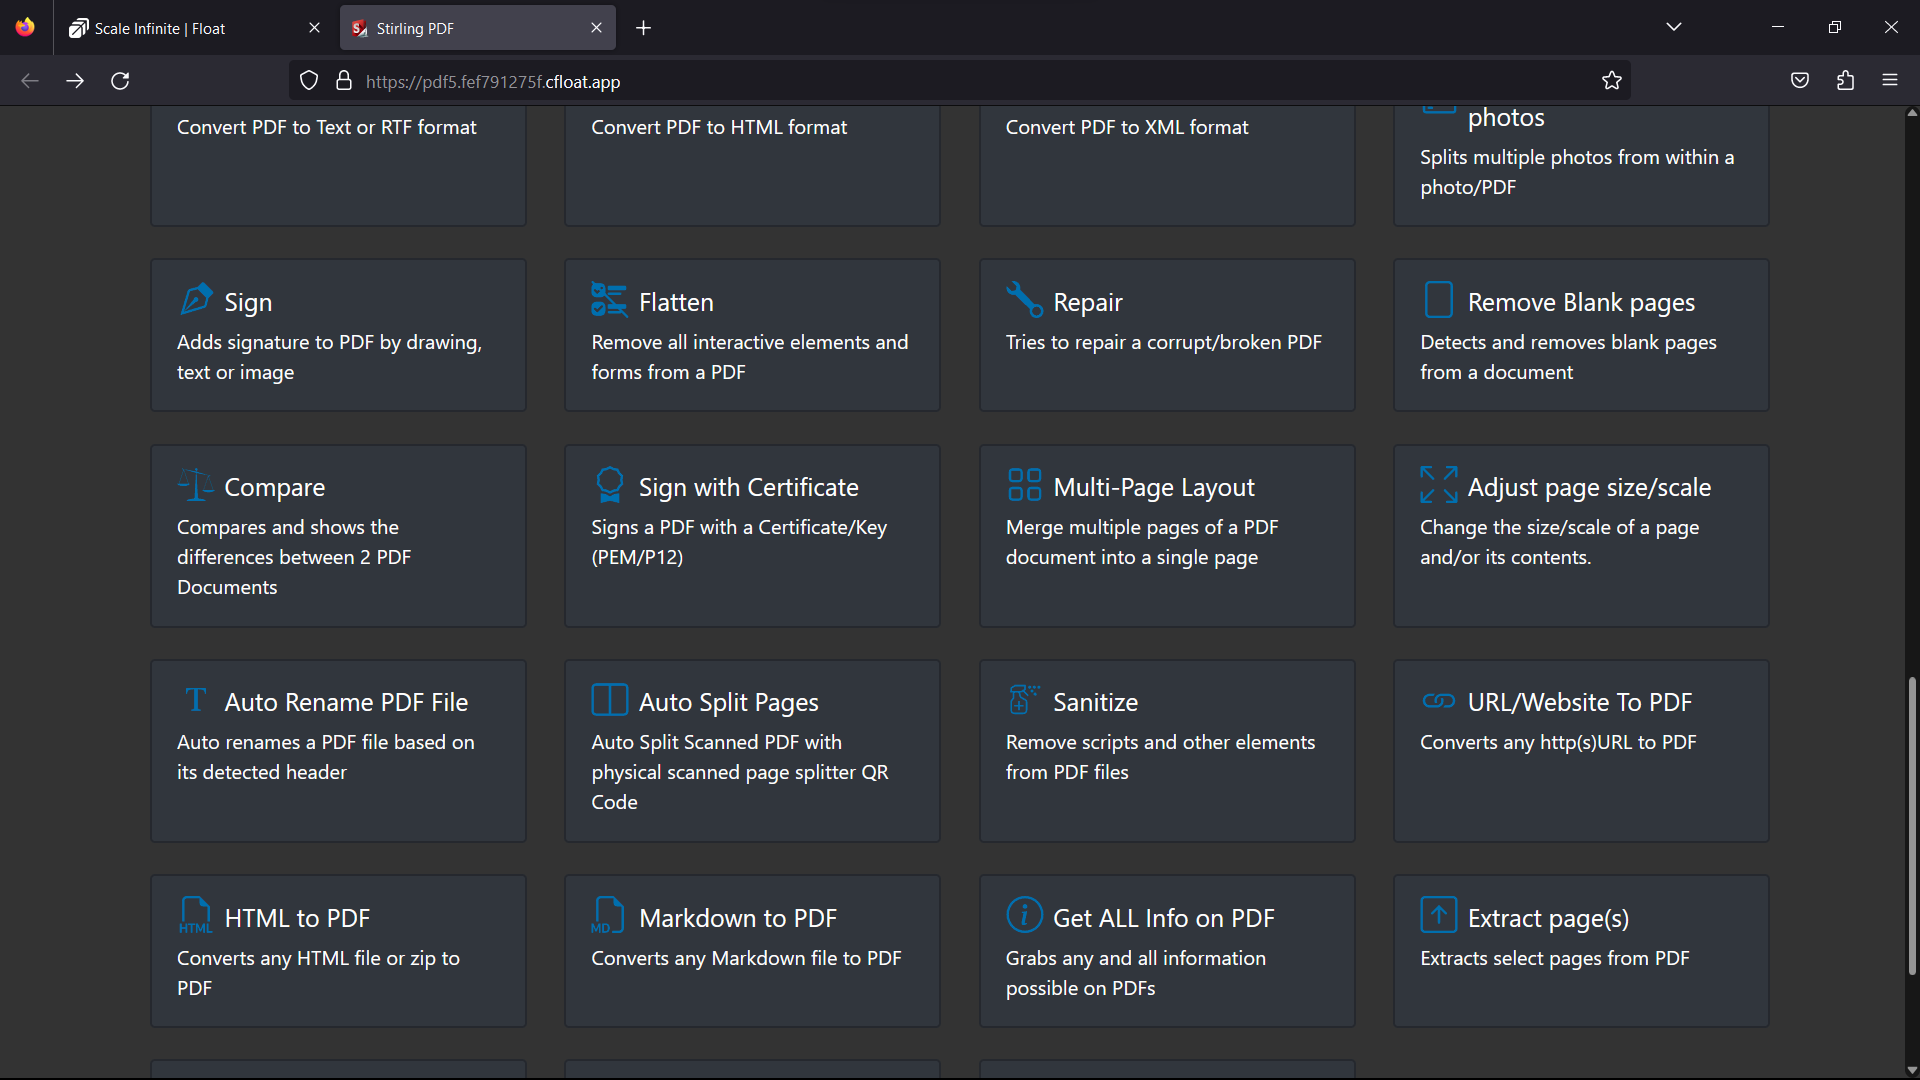Click the URL/Website To PDF link icon
The width and height of the screenshot is (1920, 1080).
pos(1438,700)
